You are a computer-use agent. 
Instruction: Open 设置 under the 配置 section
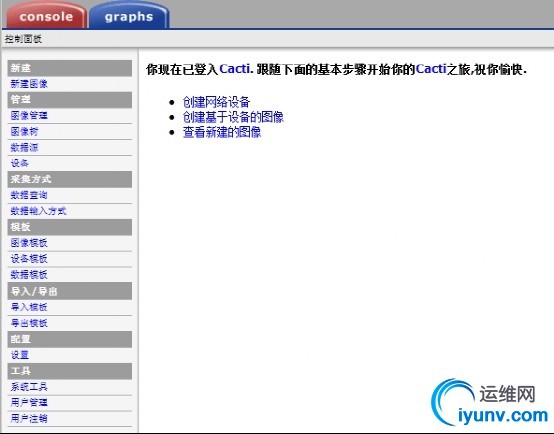[19, 355]
